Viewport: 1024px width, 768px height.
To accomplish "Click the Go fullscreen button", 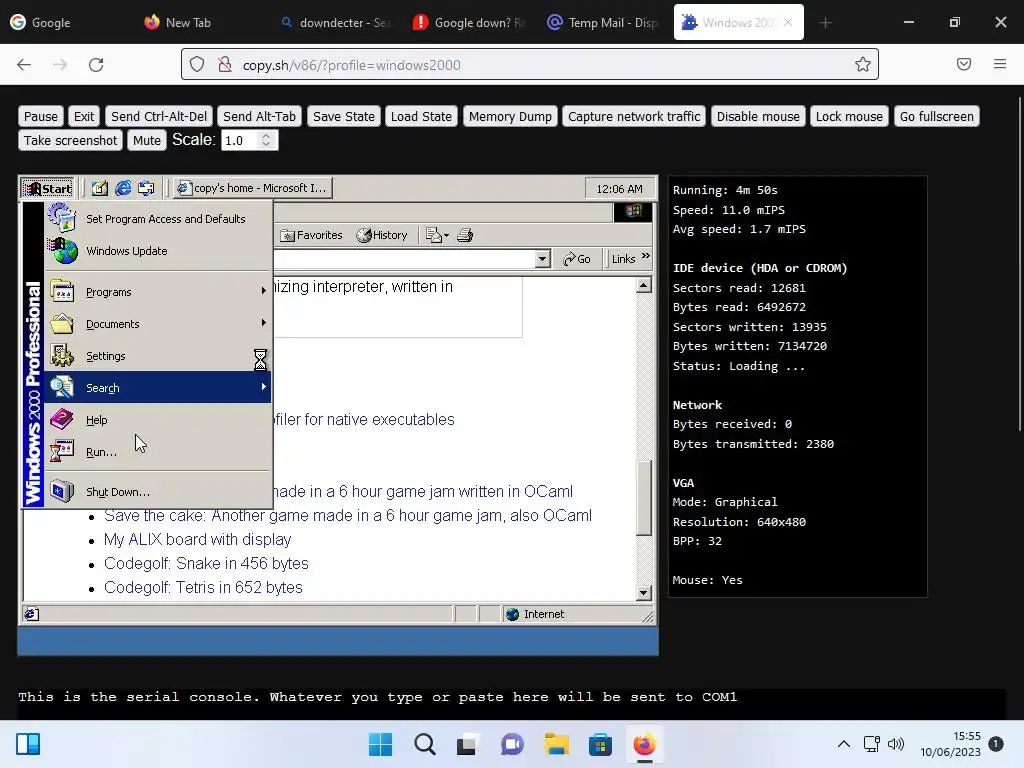I will (936, 116).
